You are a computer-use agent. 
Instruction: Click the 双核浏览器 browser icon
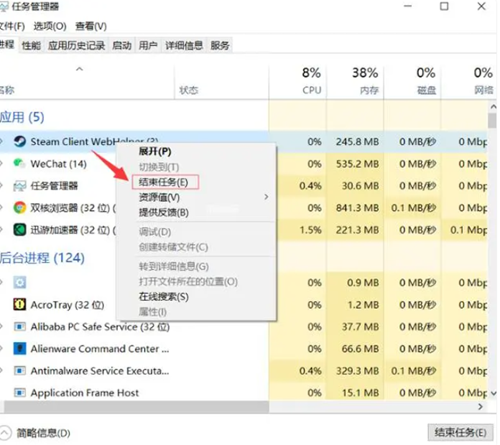coord(20,208)
